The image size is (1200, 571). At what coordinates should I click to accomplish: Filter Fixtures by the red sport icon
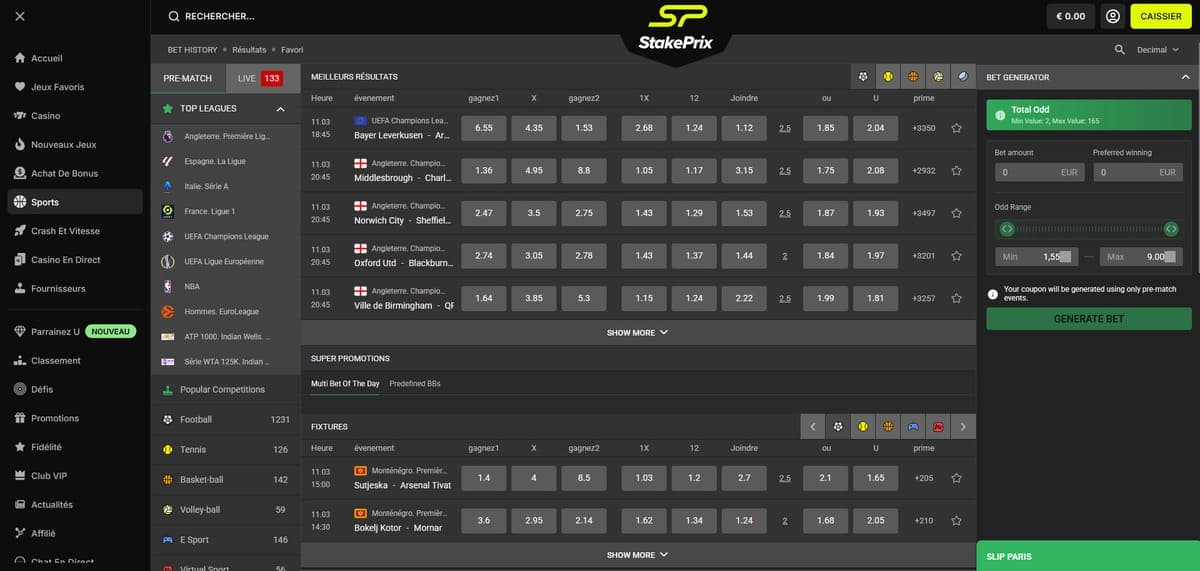[938, 426]
